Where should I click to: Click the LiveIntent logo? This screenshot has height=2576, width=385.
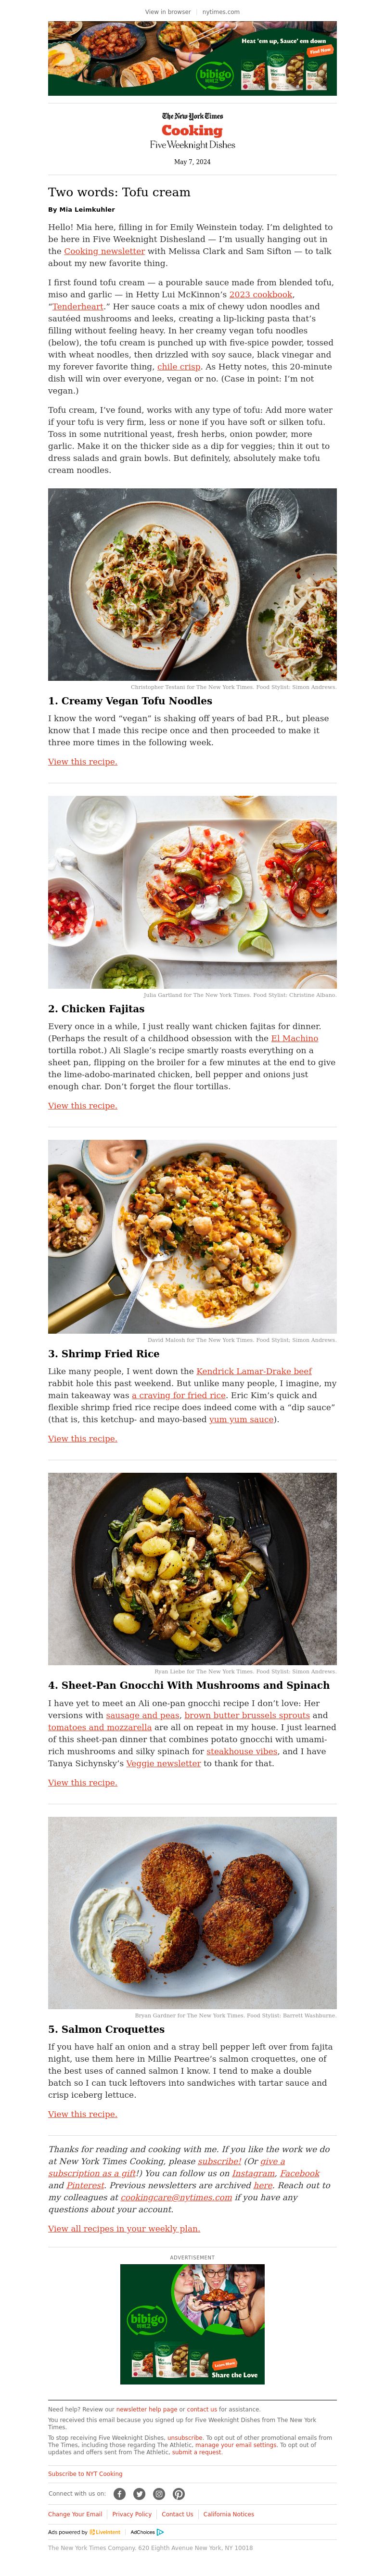click(x=105, y=2532)
